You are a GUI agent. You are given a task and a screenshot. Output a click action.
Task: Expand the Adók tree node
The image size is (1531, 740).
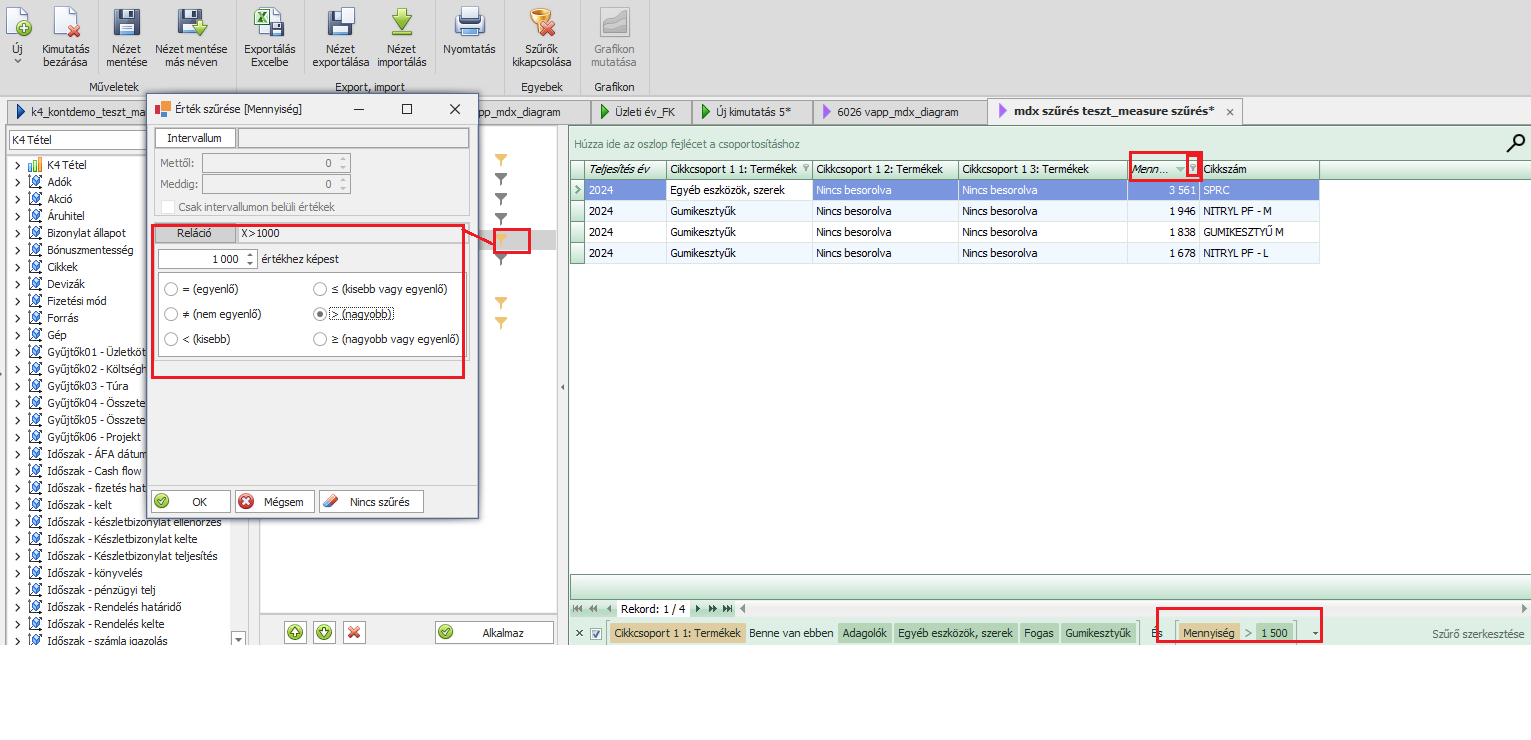click(x=17, y=182)
